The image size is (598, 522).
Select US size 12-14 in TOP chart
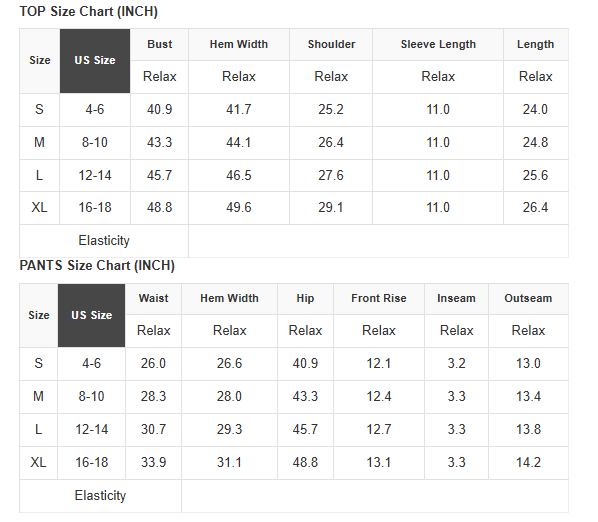pos(95,176)
